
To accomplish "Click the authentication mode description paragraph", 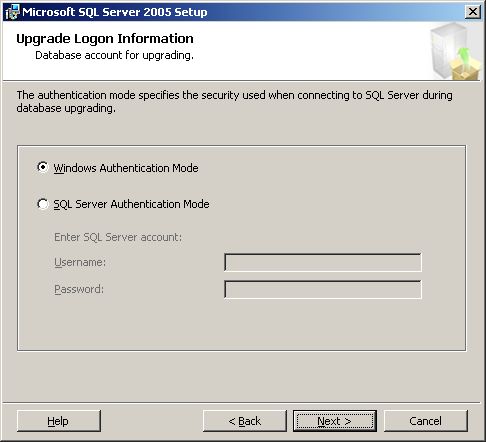I will [234, 101].
